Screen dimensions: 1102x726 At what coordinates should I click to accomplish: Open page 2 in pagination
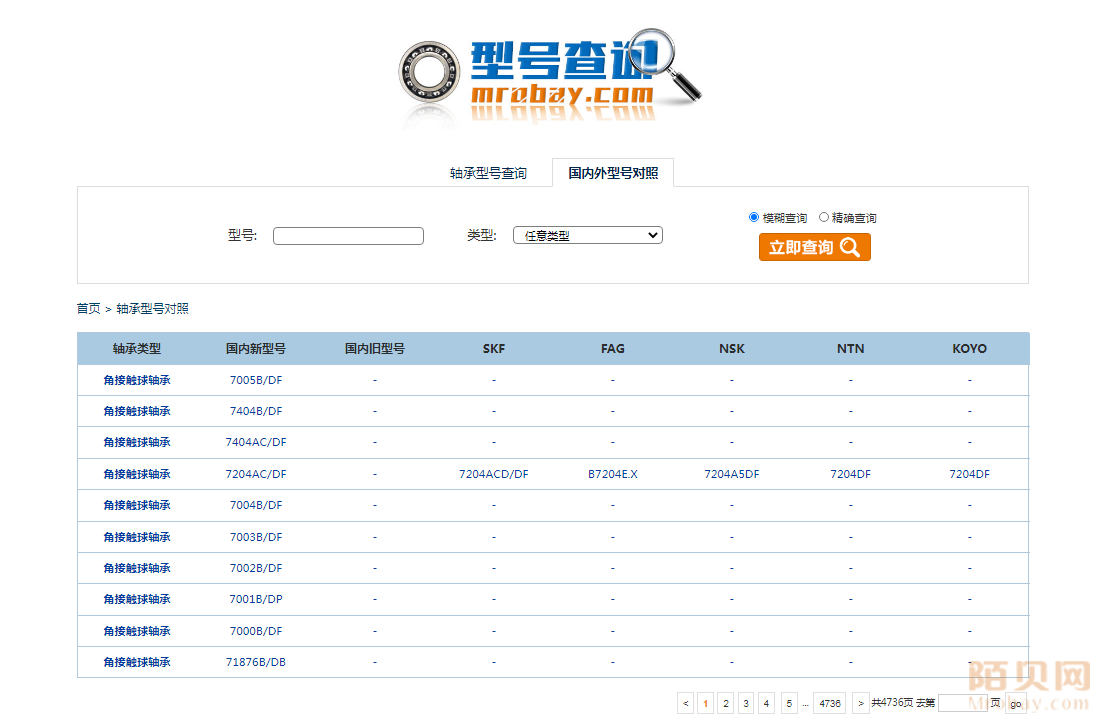pos(726,703)
